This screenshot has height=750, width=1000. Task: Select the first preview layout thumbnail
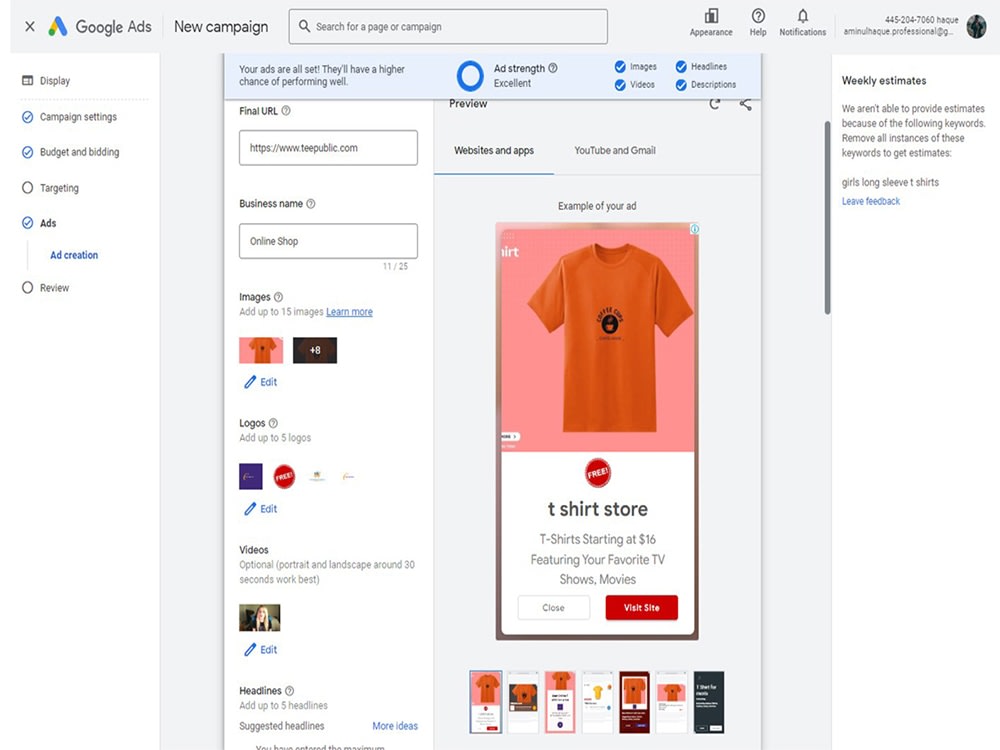pyautogui.click(x=486, y=702)
